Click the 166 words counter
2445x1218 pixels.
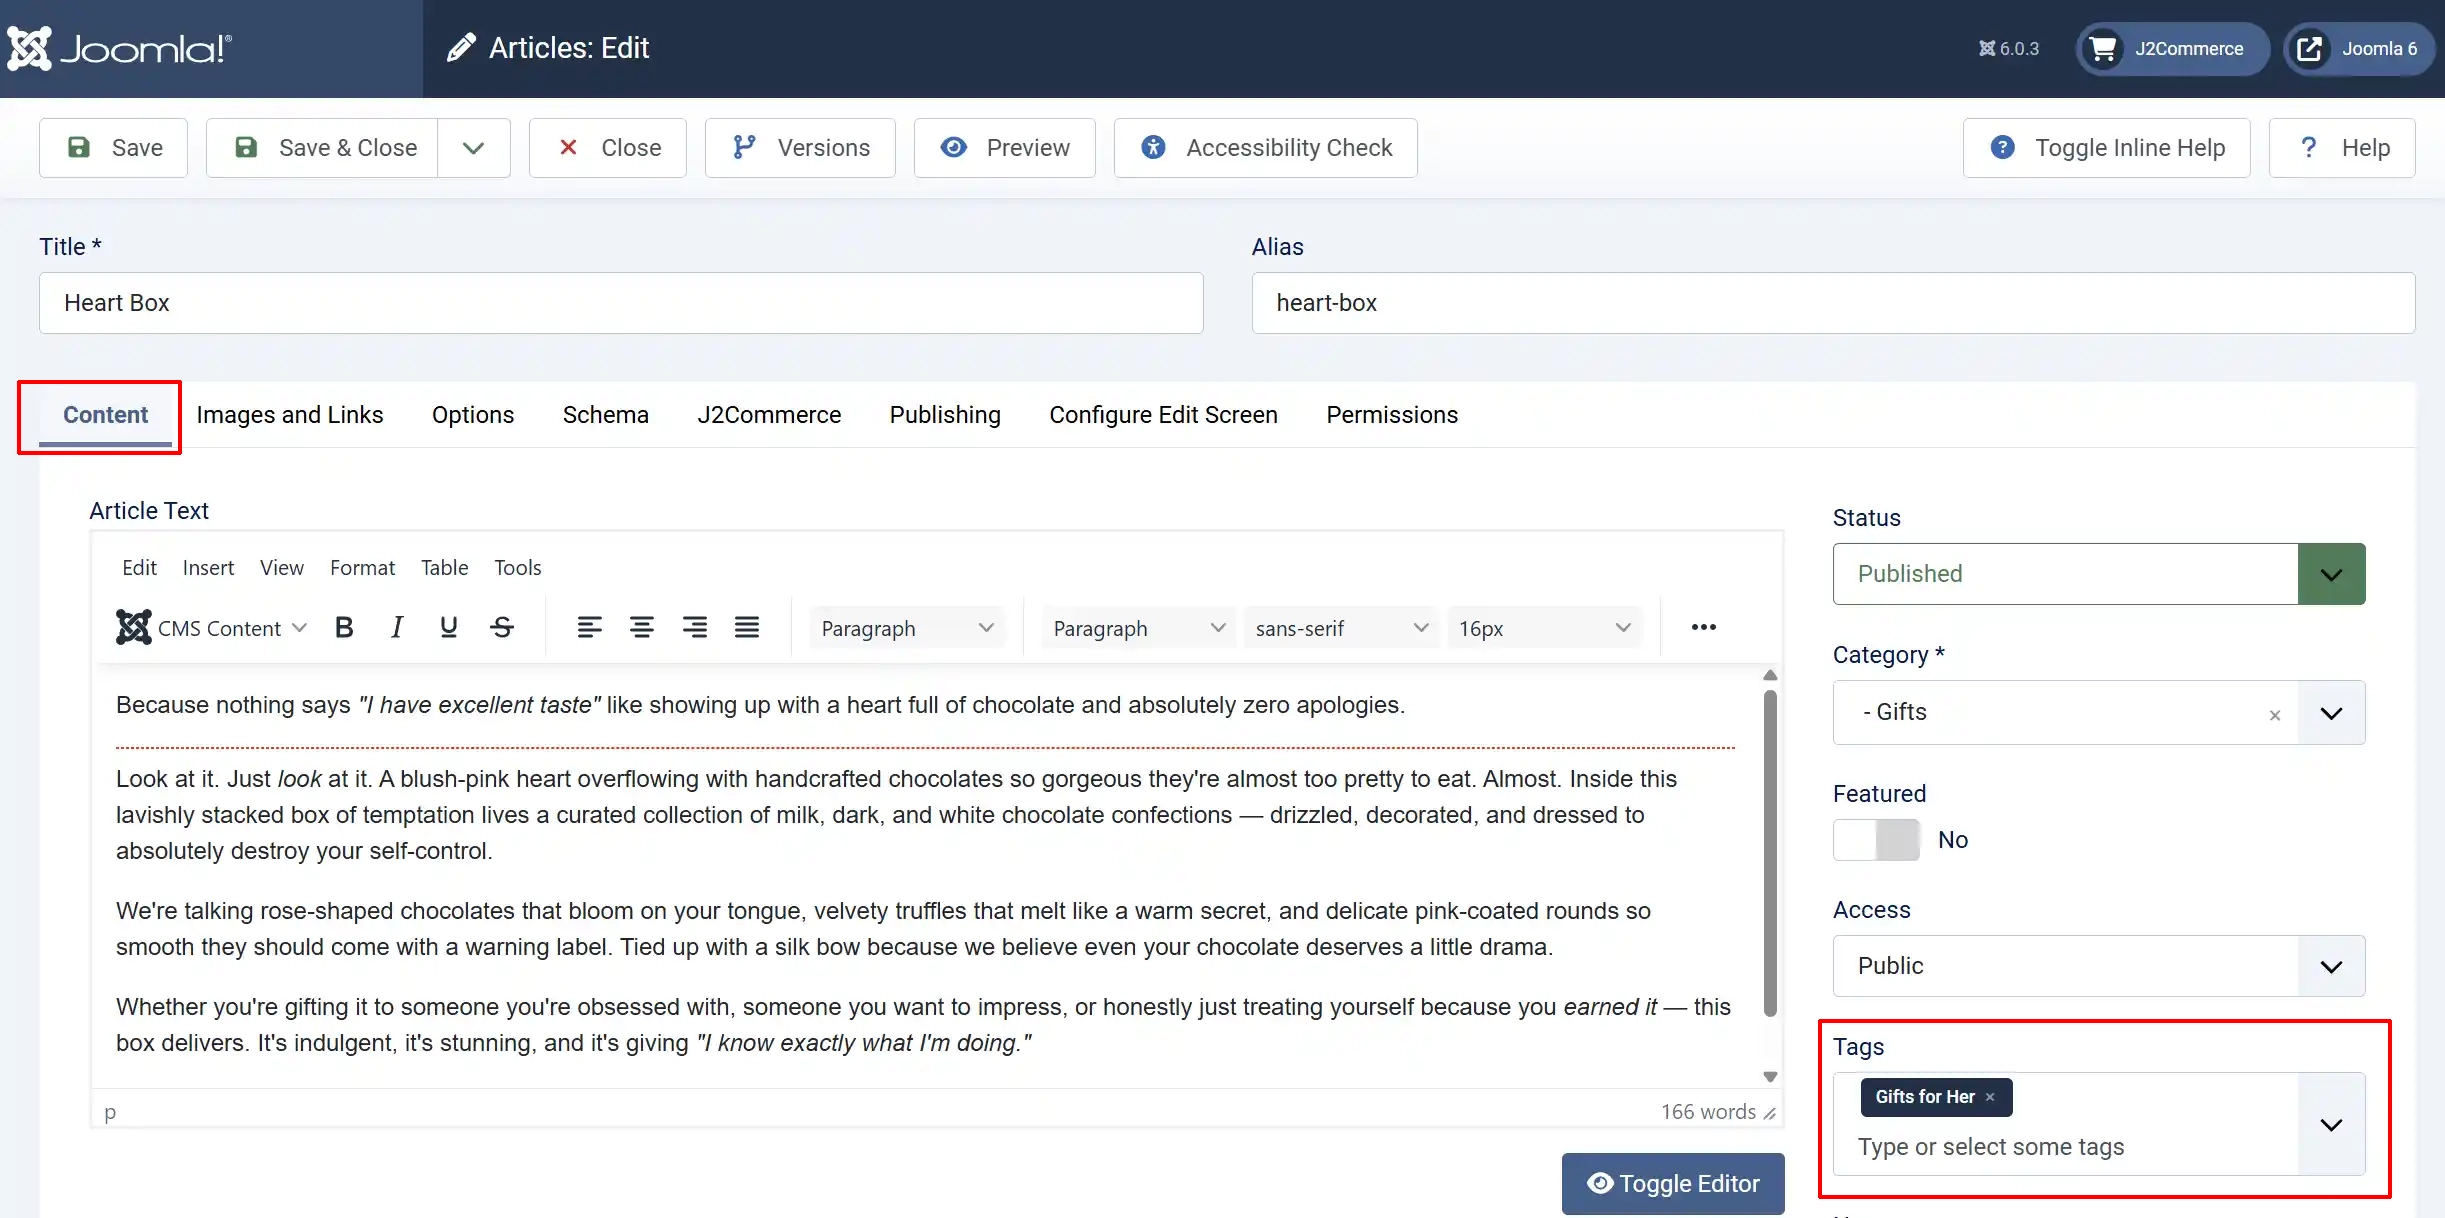click(1708, 1112)
